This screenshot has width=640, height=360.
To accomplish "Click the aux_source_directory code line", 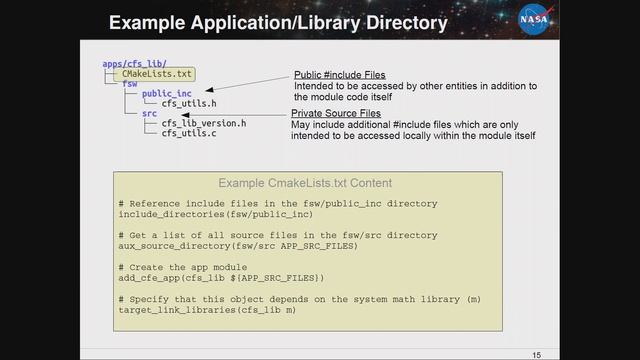I will (x=238, y=246).
